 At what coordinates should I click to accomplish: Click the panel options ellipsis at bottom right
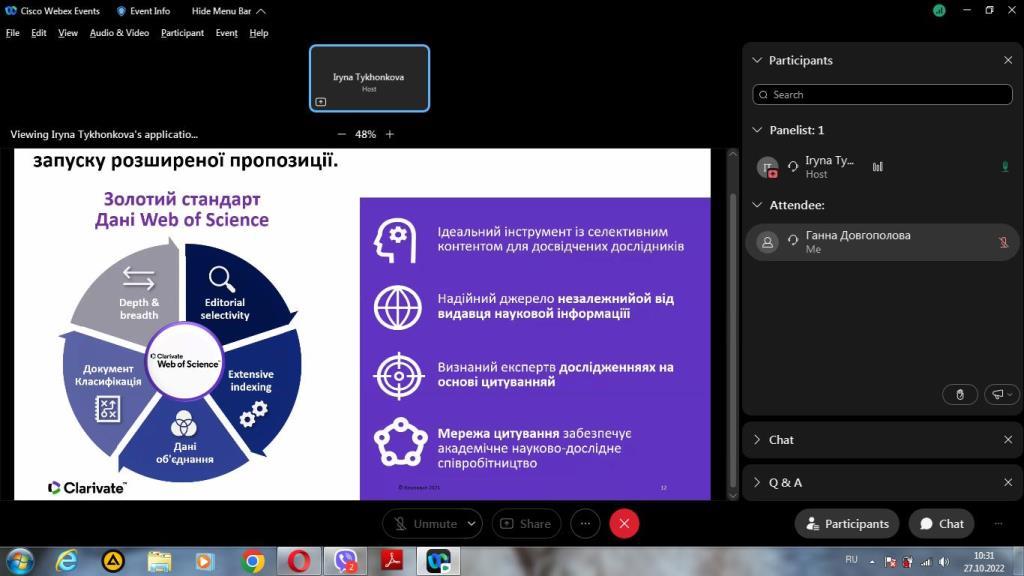pos(998,523)
